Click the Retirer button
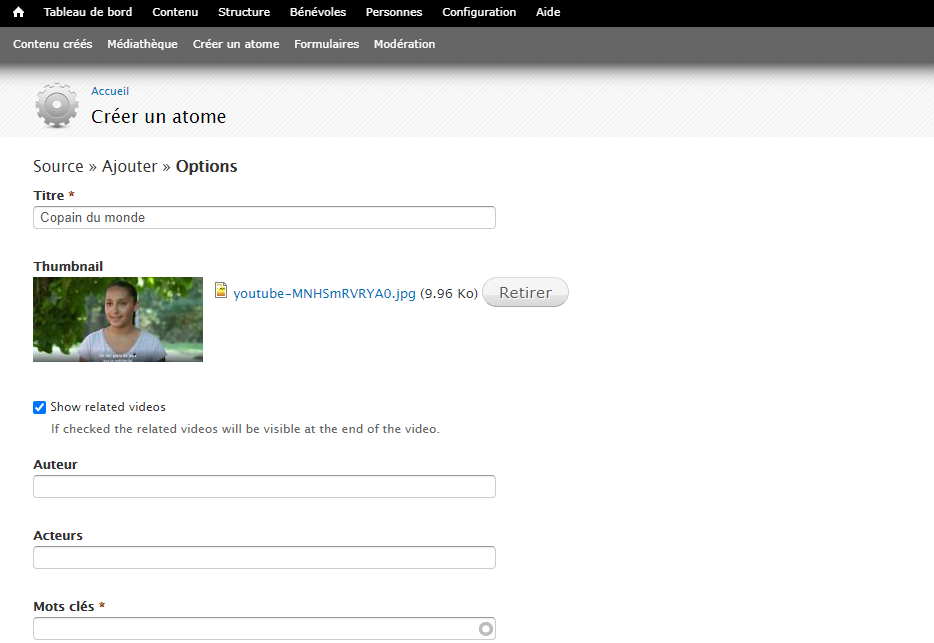934x643 pixels. [525, 293]
